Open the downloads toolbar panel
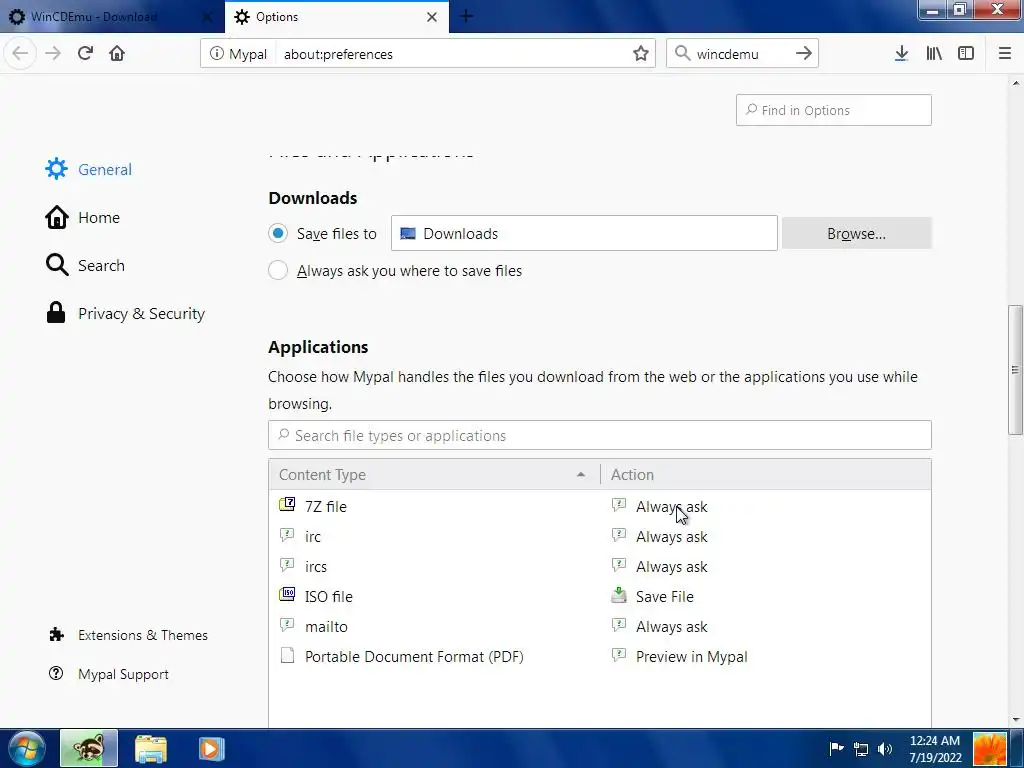Viewport: 1024px width, 768px height. click(901, 54)
